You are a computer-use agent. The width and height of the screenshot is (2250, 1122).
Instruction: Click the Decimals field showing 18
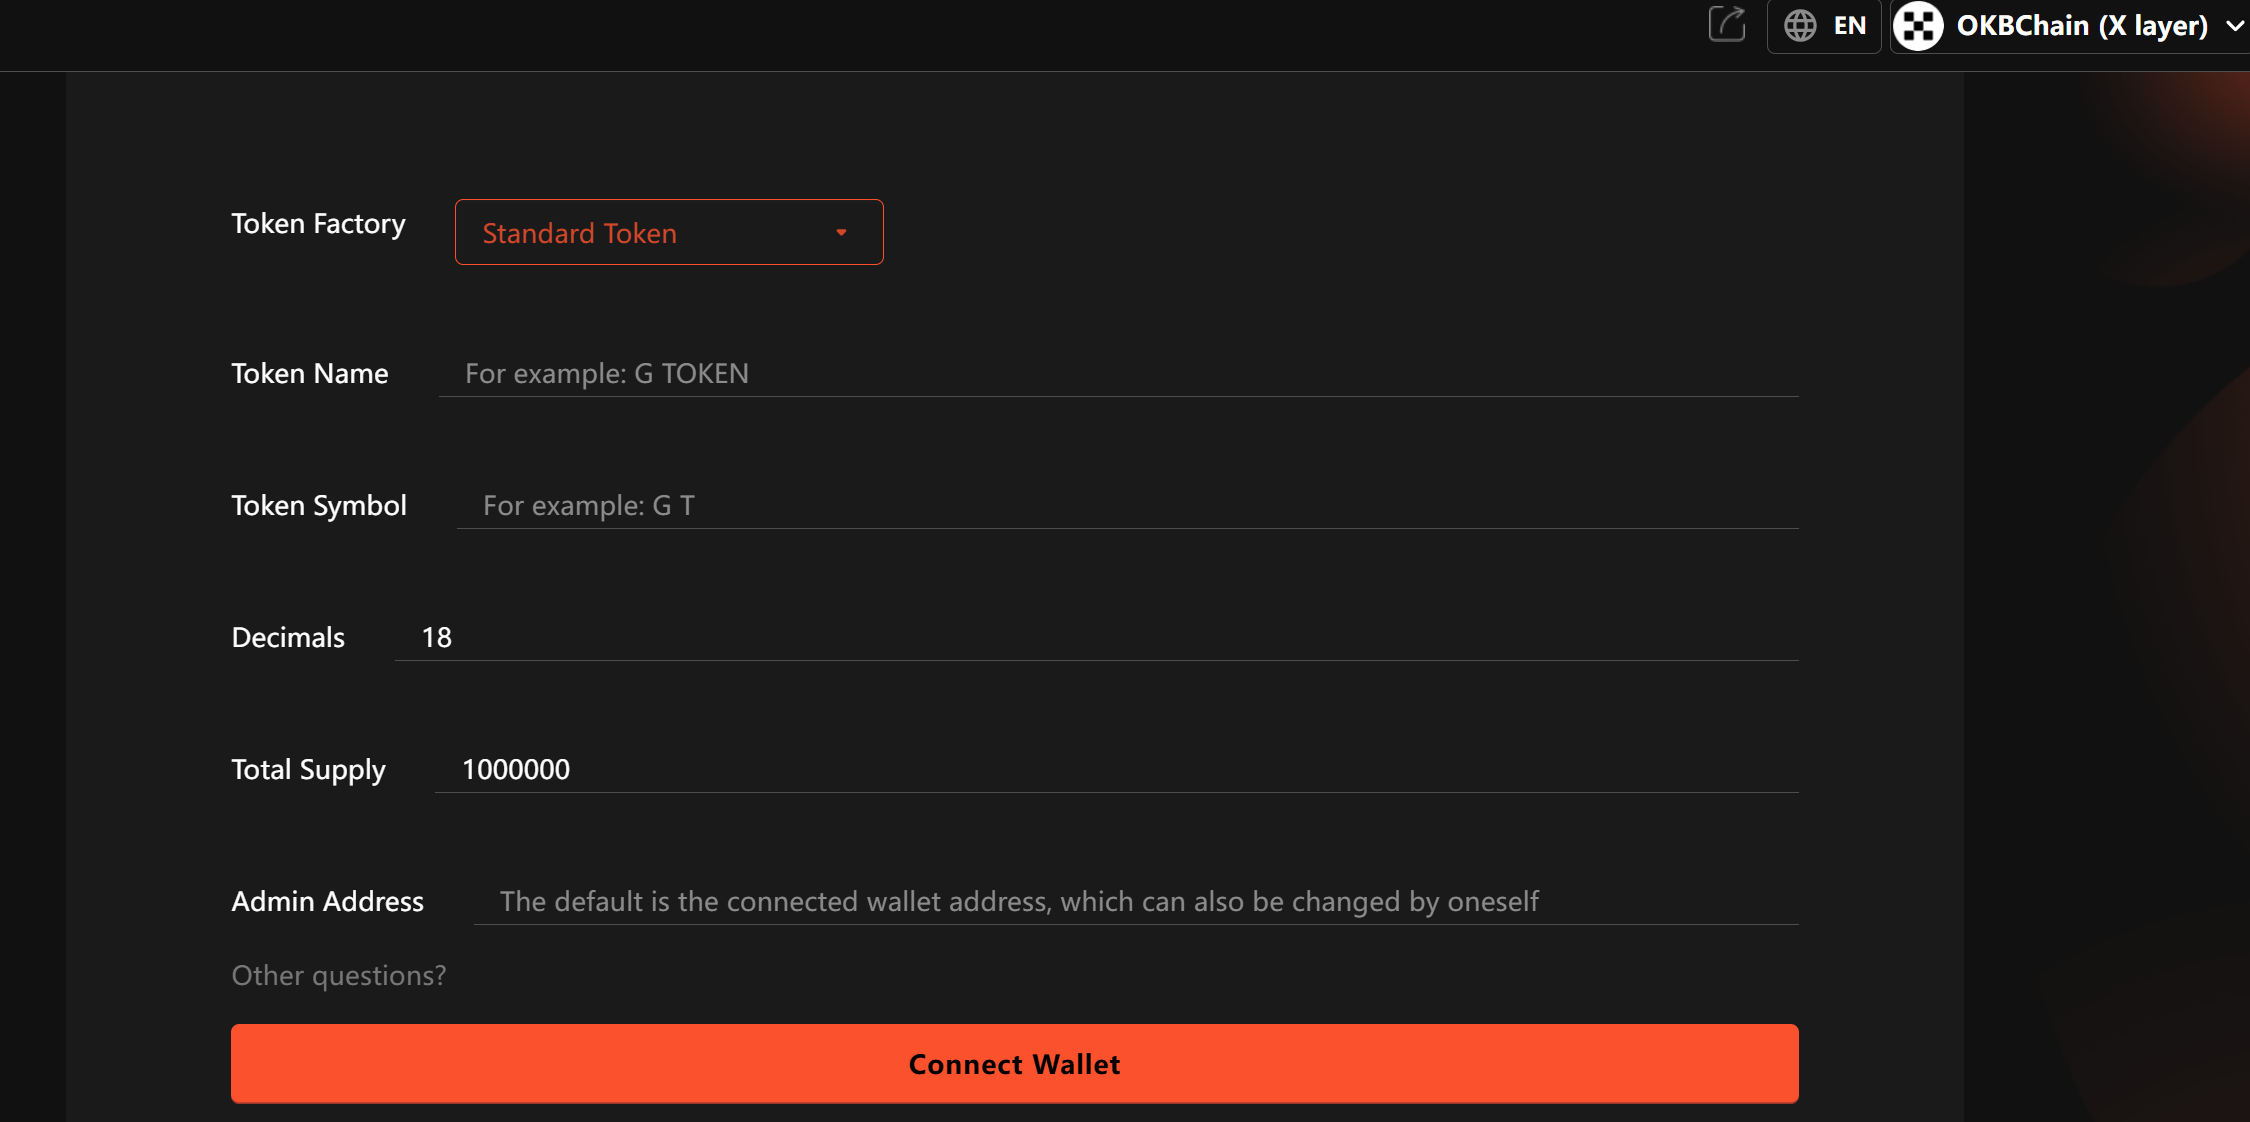coord(1096,637)
